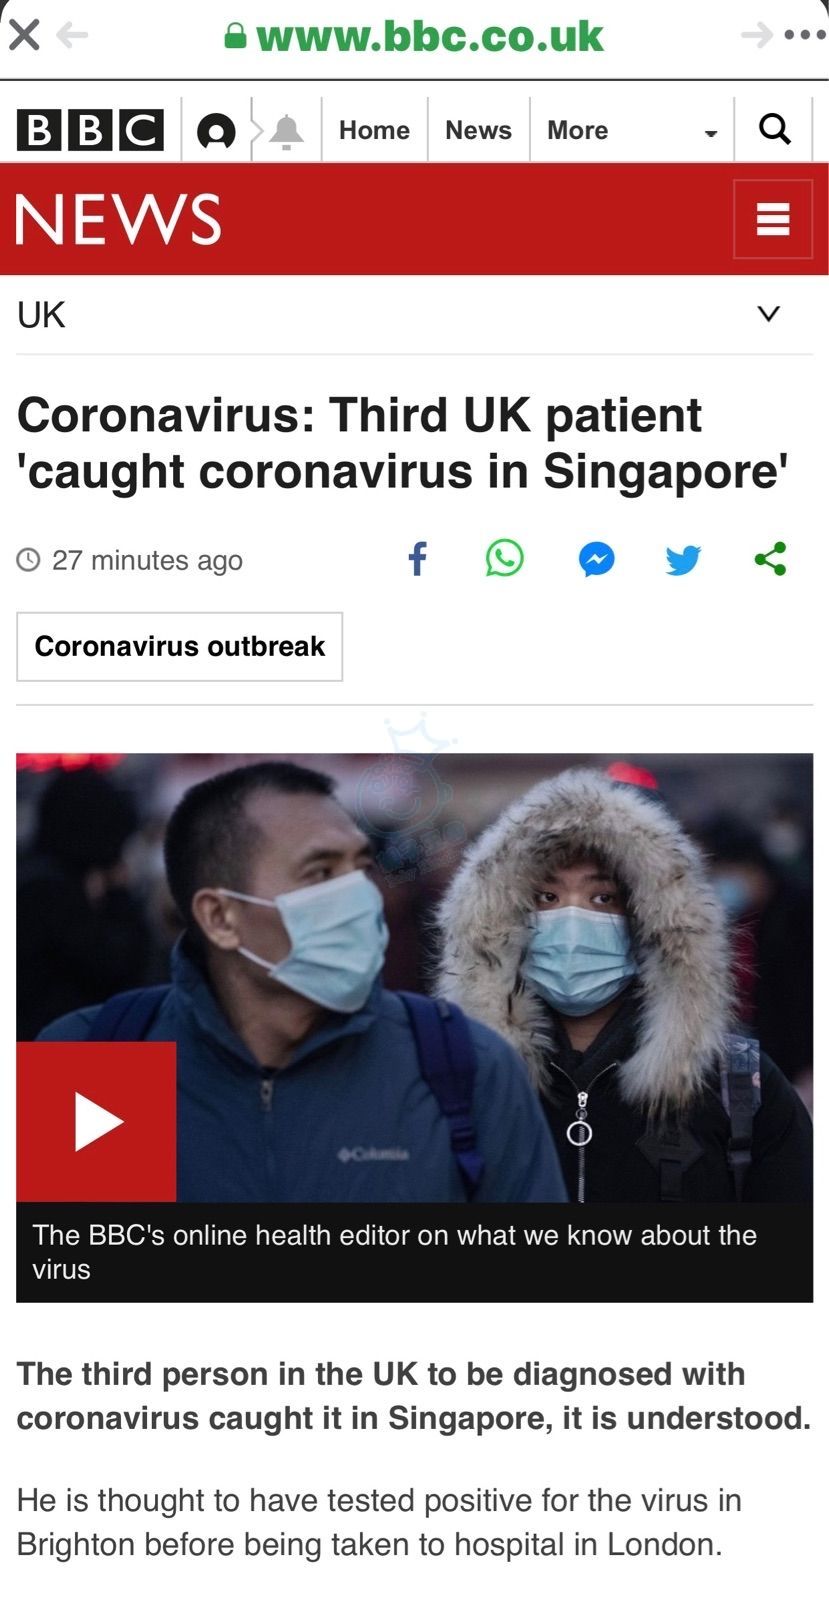
Task: Close the in-app browser with X
Action: pyautogui.click(x=24, y=36)
